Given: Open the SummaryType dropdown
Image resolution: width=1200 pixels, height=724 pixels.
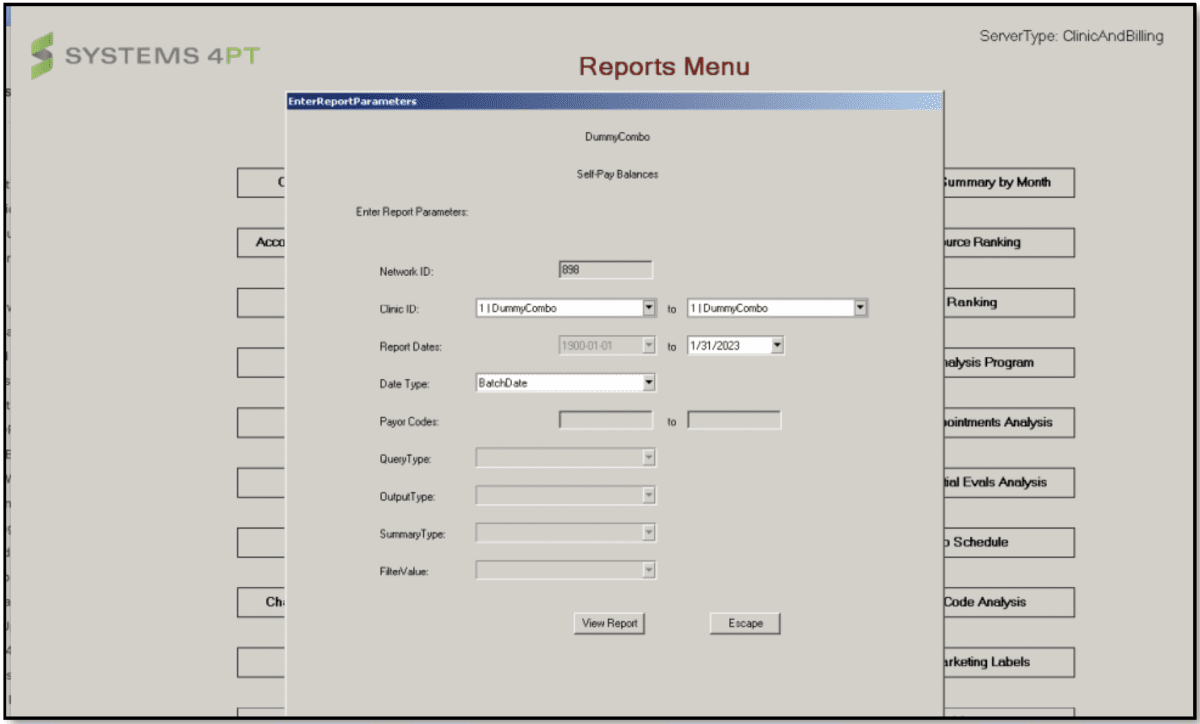Looking at the screenshot, I should click(648, 533).
